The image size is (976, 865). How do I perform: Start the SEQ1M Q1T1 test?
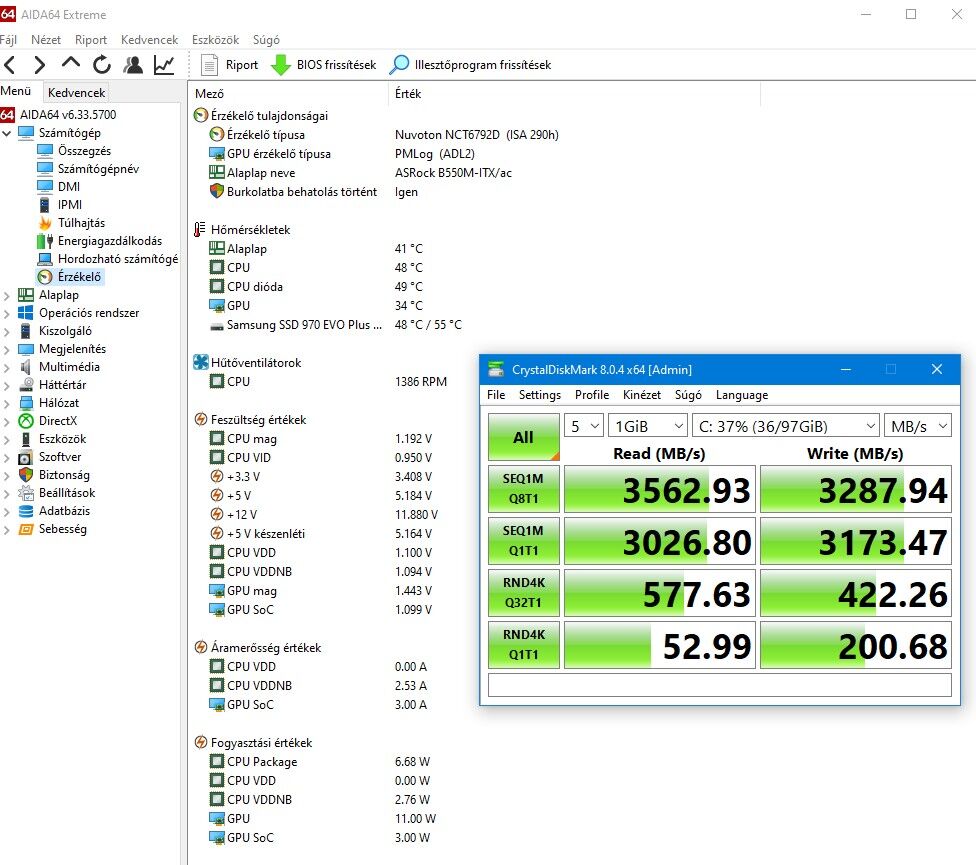523,541
